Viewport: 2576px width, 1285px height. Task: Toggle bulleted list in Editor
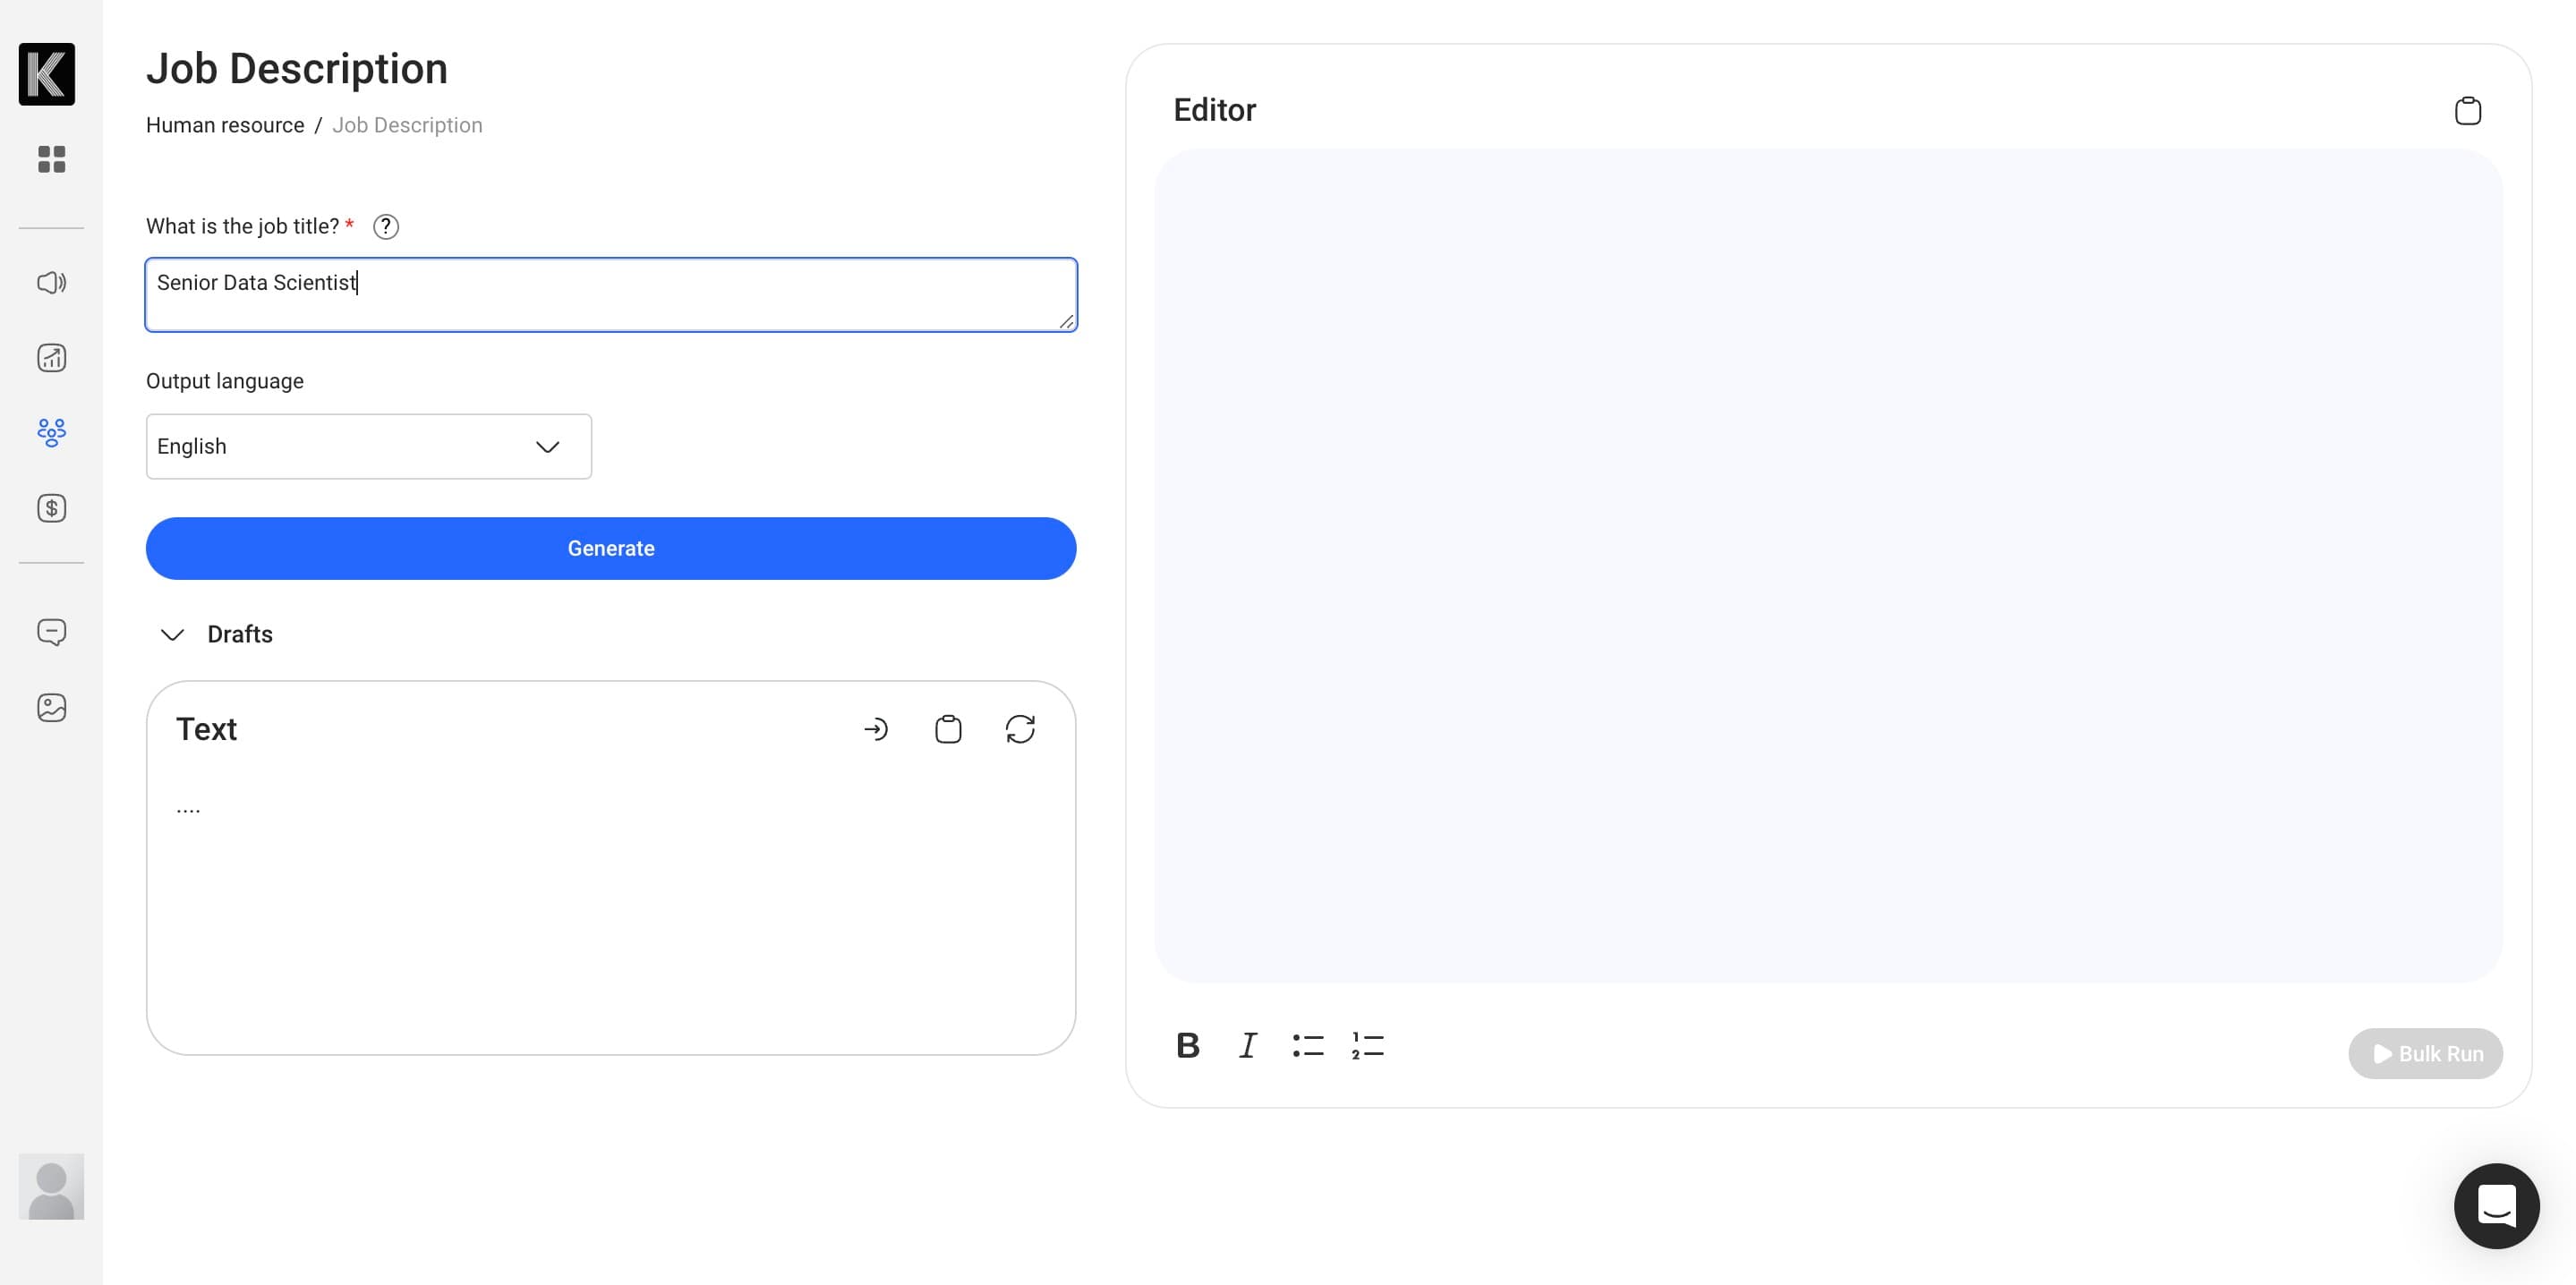click(1307, 1046)
